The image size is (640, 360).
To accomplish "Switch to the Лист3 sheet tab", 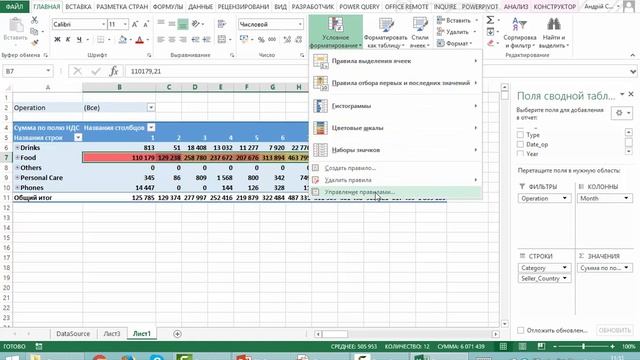I will point(111,333).
